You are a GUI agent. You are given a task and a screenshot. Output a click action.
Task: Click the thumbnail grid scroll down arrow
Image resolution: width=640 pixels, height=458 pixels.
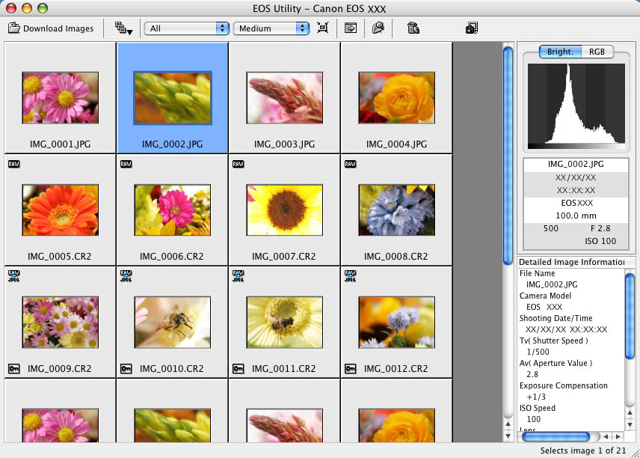coord(508,436)
